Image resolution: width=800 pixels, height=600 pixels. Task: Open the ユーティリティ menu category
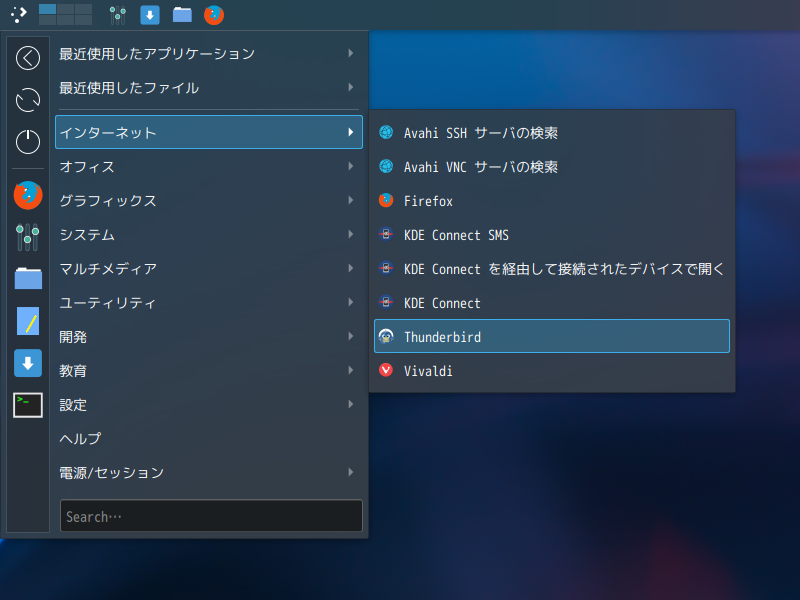point(209,303)
